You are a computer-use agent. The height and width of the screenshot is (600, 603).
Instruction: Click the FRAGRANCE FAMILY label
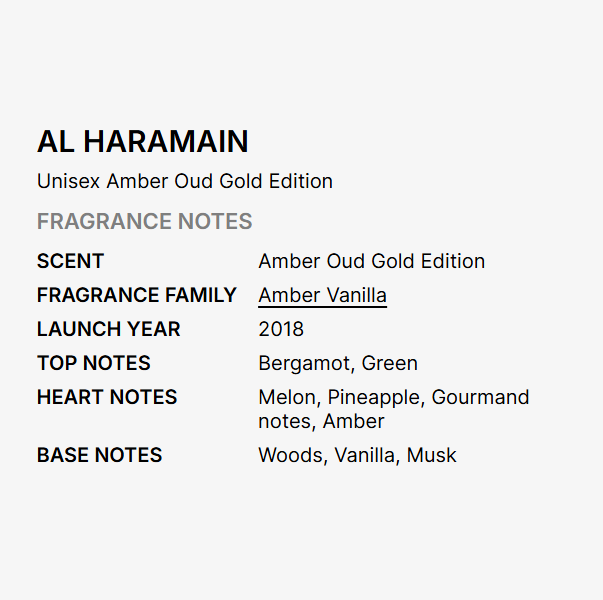(x=137, y=295)
